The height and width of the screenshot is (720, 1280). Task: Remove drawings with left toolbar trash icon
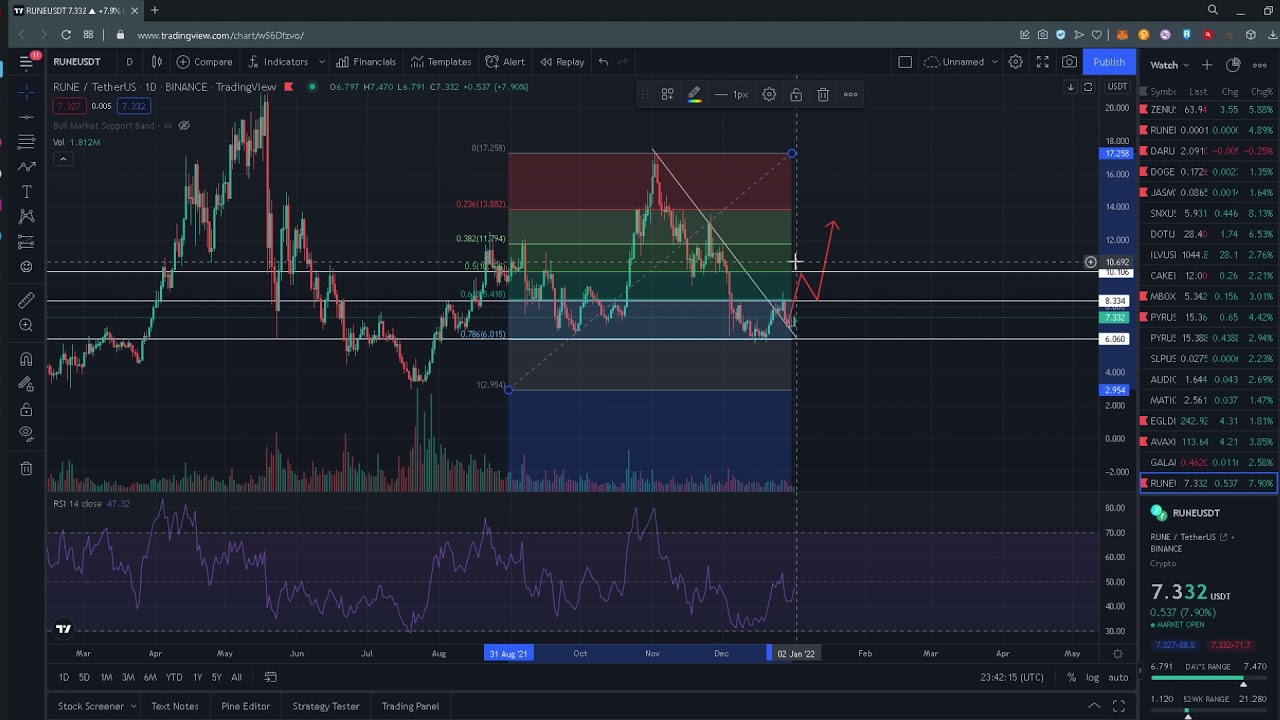coord(26,468)
